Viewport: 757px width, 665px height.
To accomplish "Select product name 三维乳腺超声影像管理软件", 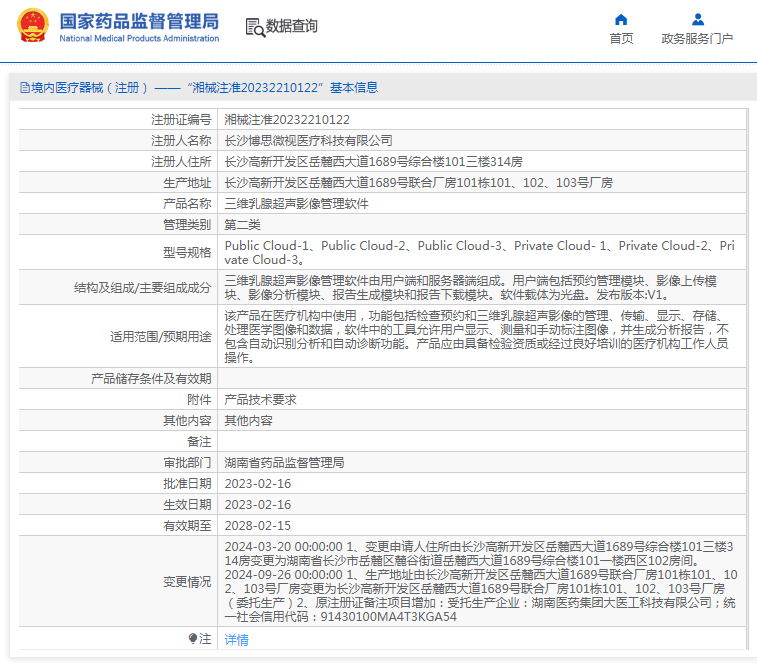I will tap(296, 204).
